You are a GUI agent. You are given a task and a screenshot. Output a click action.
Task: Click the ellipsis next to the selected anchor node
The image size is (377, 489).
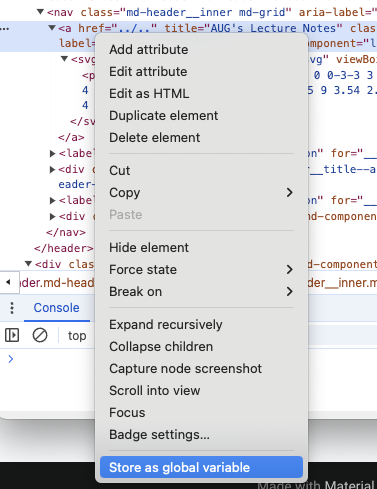5,29
